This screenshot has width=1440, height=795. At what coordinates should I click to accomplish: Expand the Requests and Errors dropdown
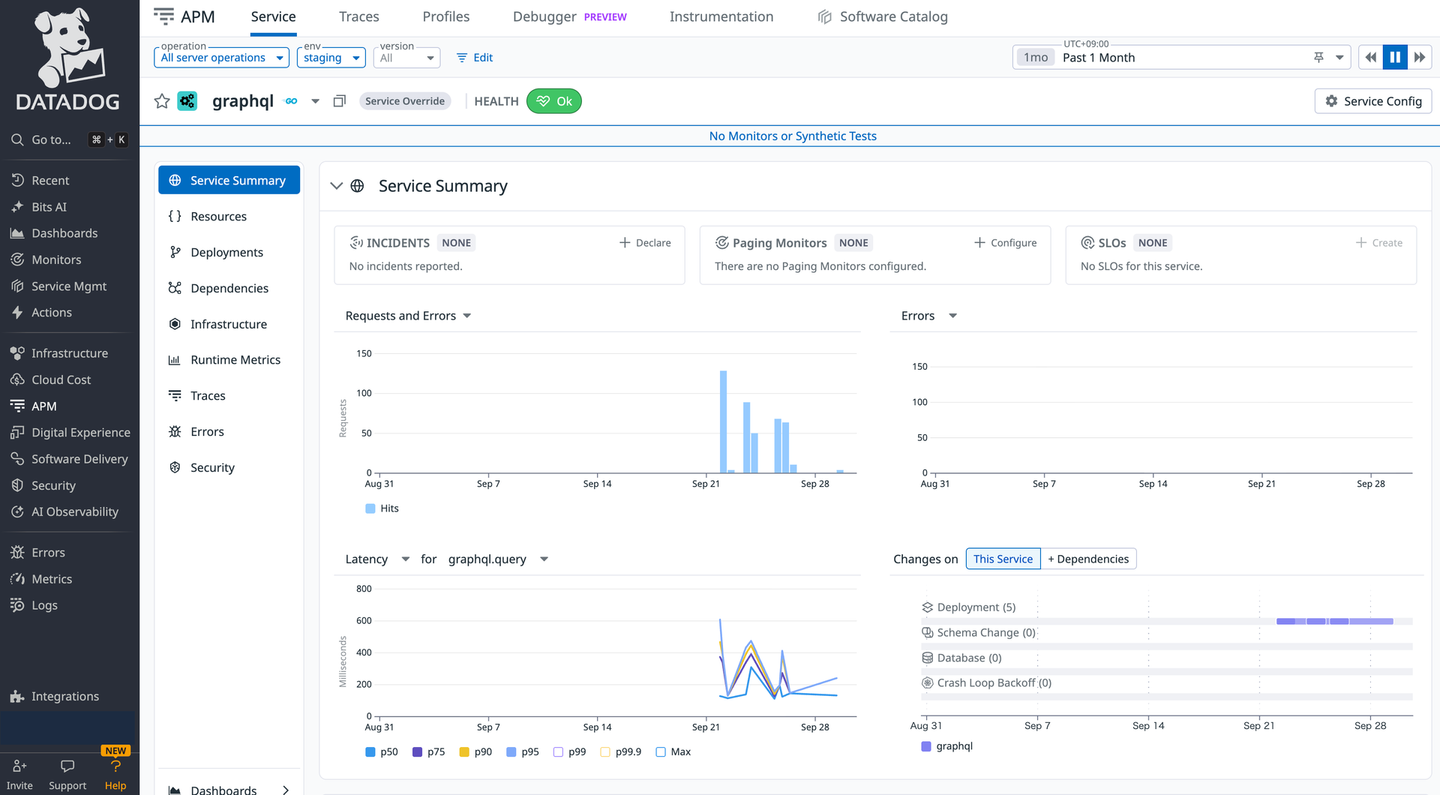click(x=466, y=316)
